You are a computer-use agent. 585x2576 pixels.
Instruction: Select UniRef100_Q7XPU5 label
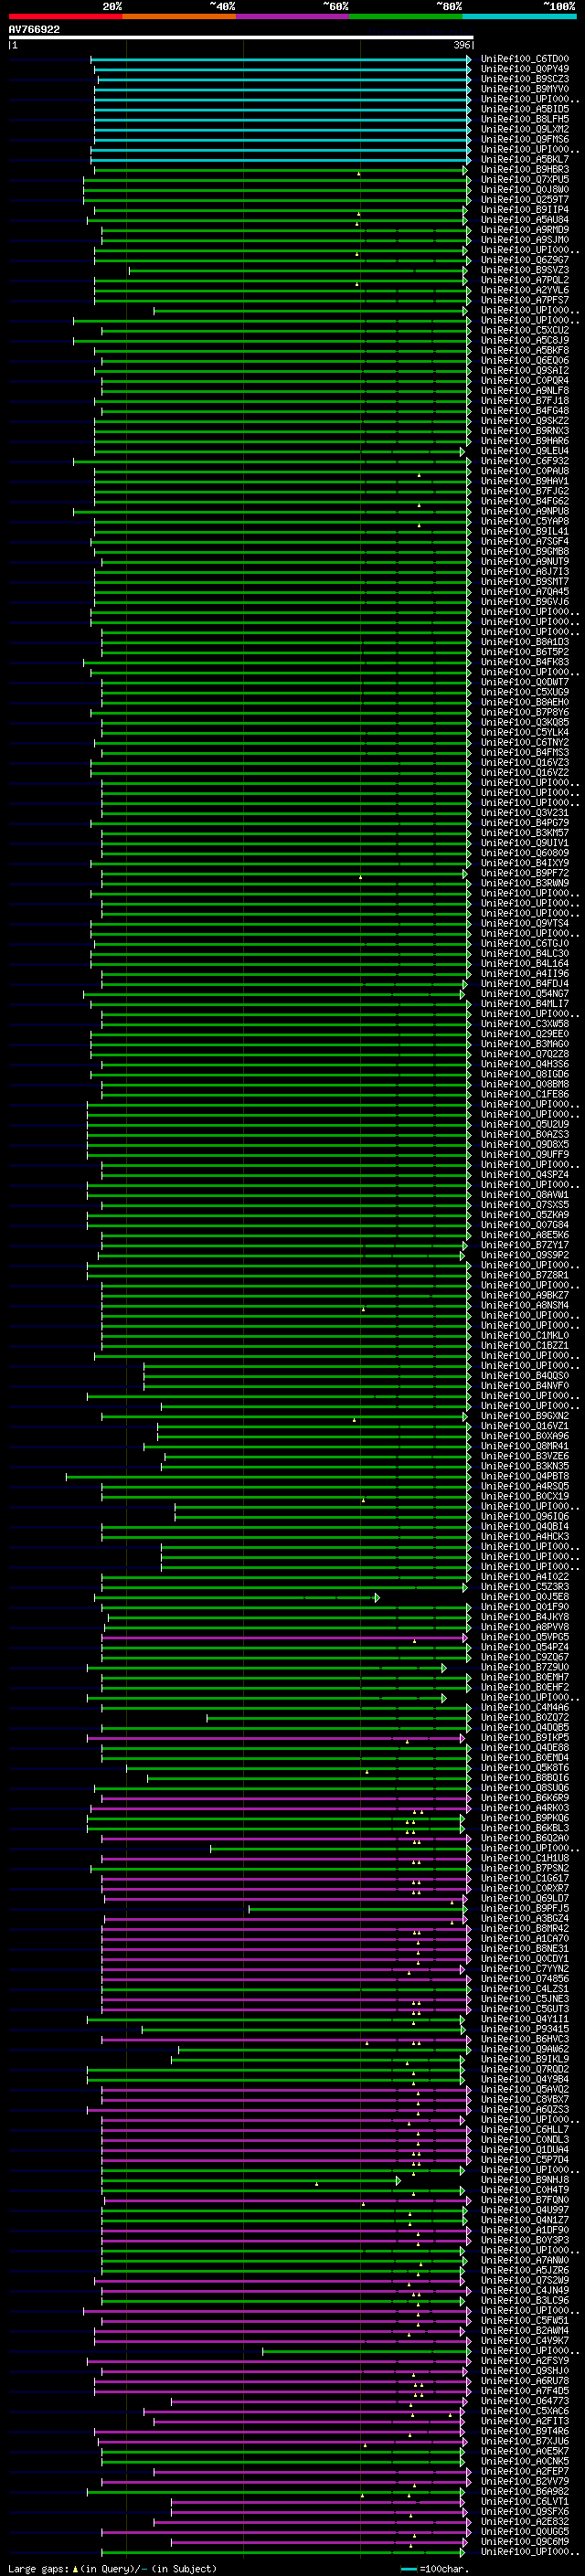click(x=524, y=180)
